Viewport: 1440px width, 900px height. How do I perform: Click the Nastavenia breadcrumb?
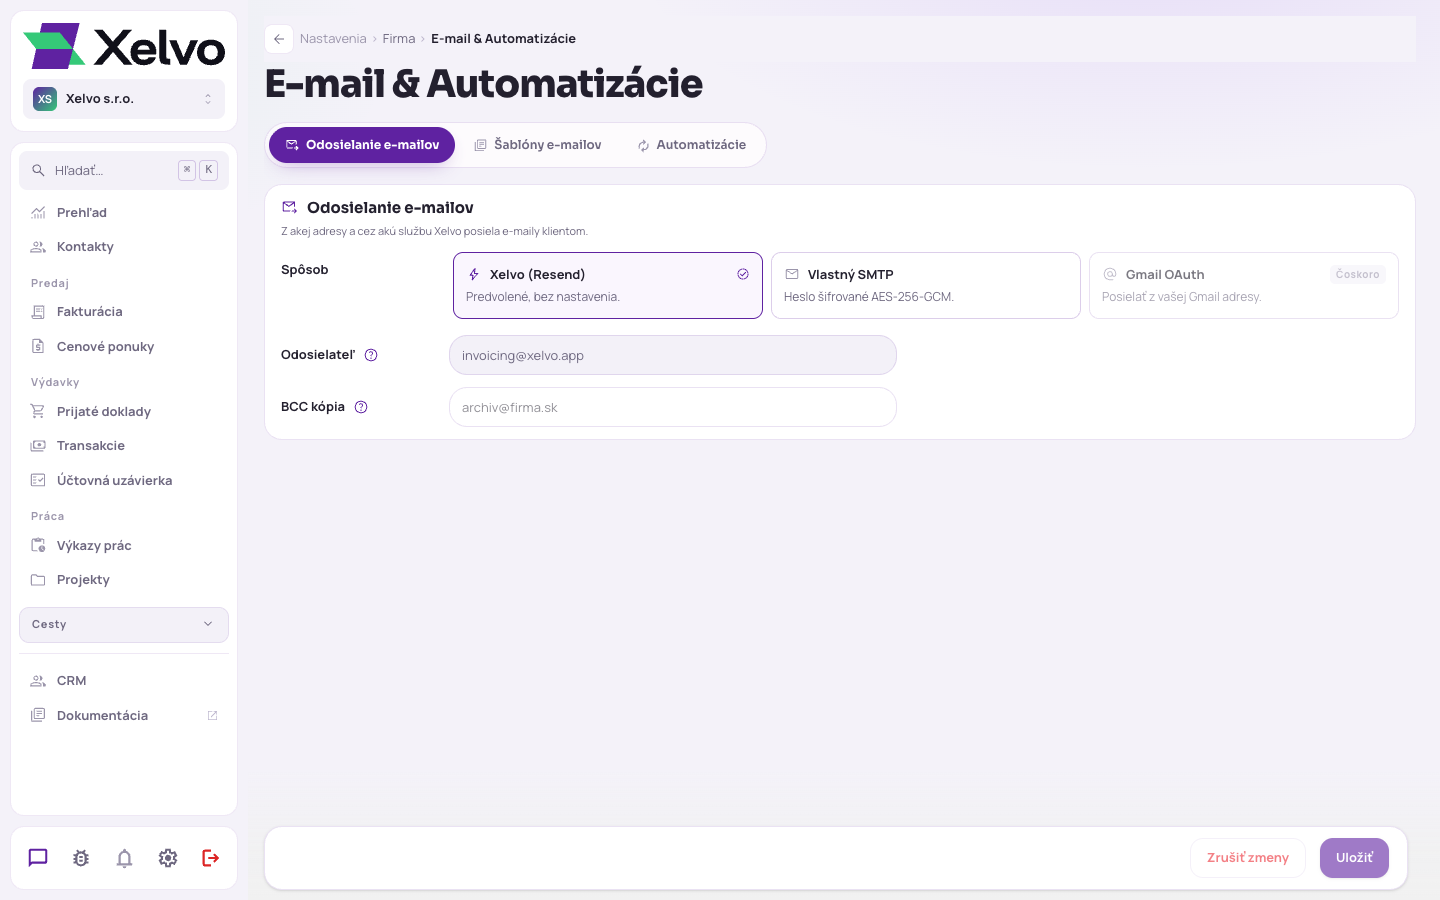pyautogui.click(x=333, y=39)
